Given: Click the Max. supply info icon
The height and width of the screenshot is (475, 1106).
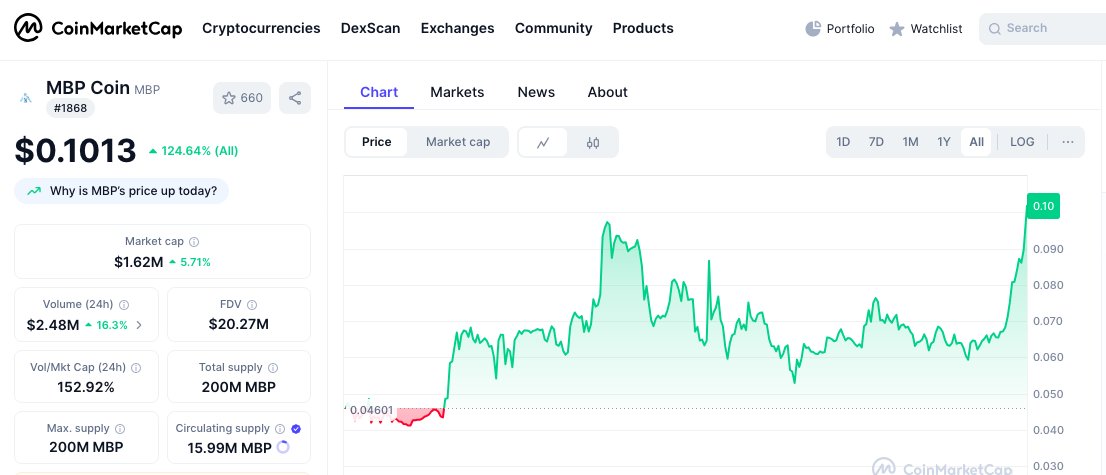Looking at the screenshot, I should [x=120, y=428].
